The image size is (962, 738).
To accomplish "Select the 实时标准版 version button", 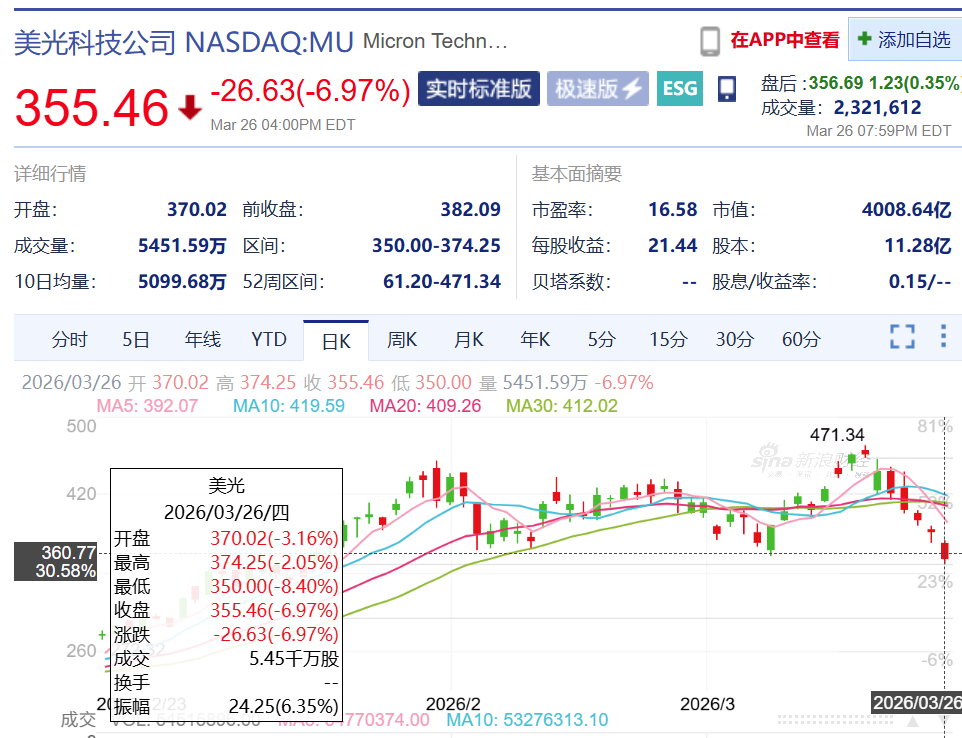I will tap(479, 88).
